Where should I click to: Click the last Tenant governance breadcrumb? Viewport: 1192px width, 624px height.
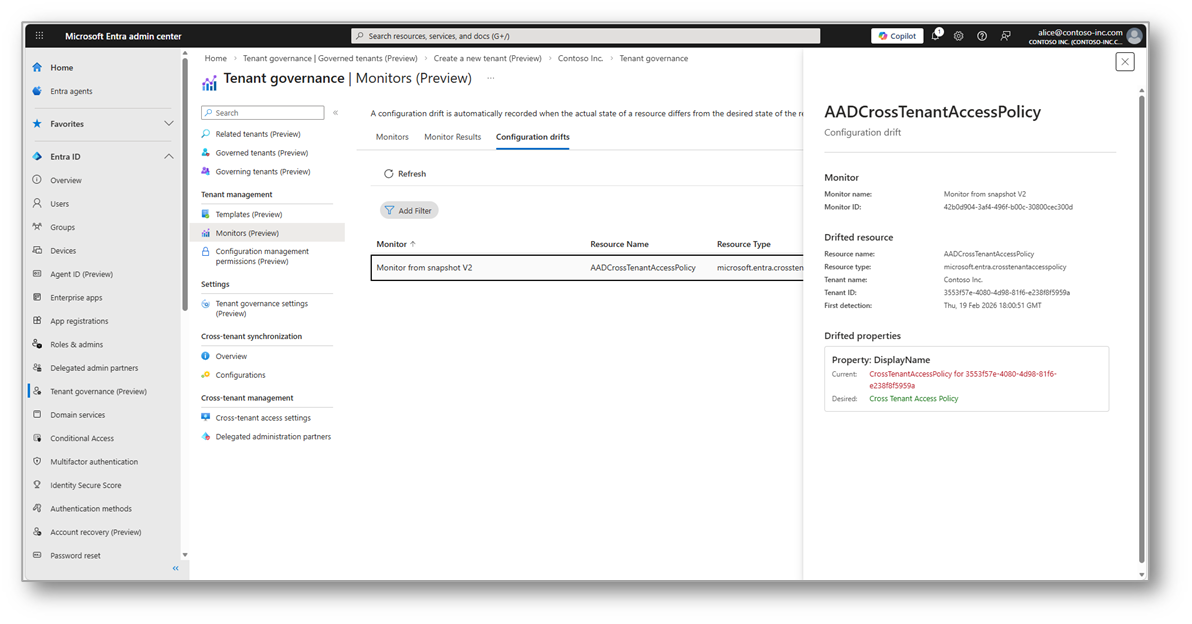coord(654,59)
